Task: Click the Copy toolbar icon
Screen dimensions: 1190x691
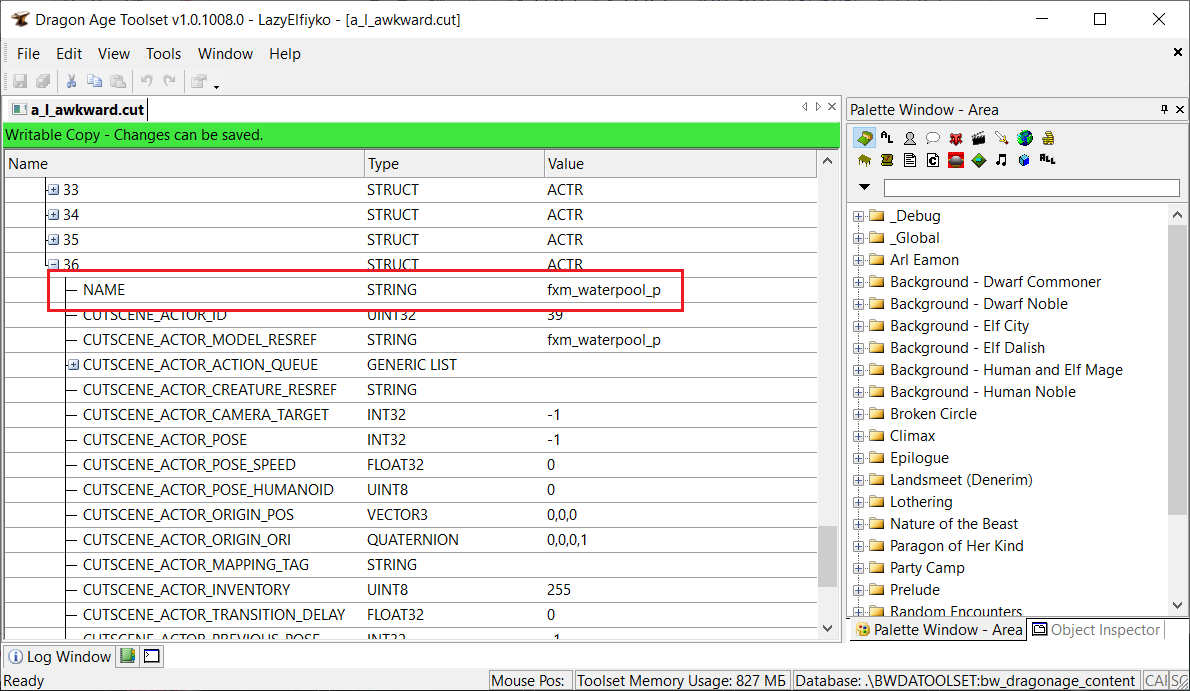Action: [x=95, y=80]
